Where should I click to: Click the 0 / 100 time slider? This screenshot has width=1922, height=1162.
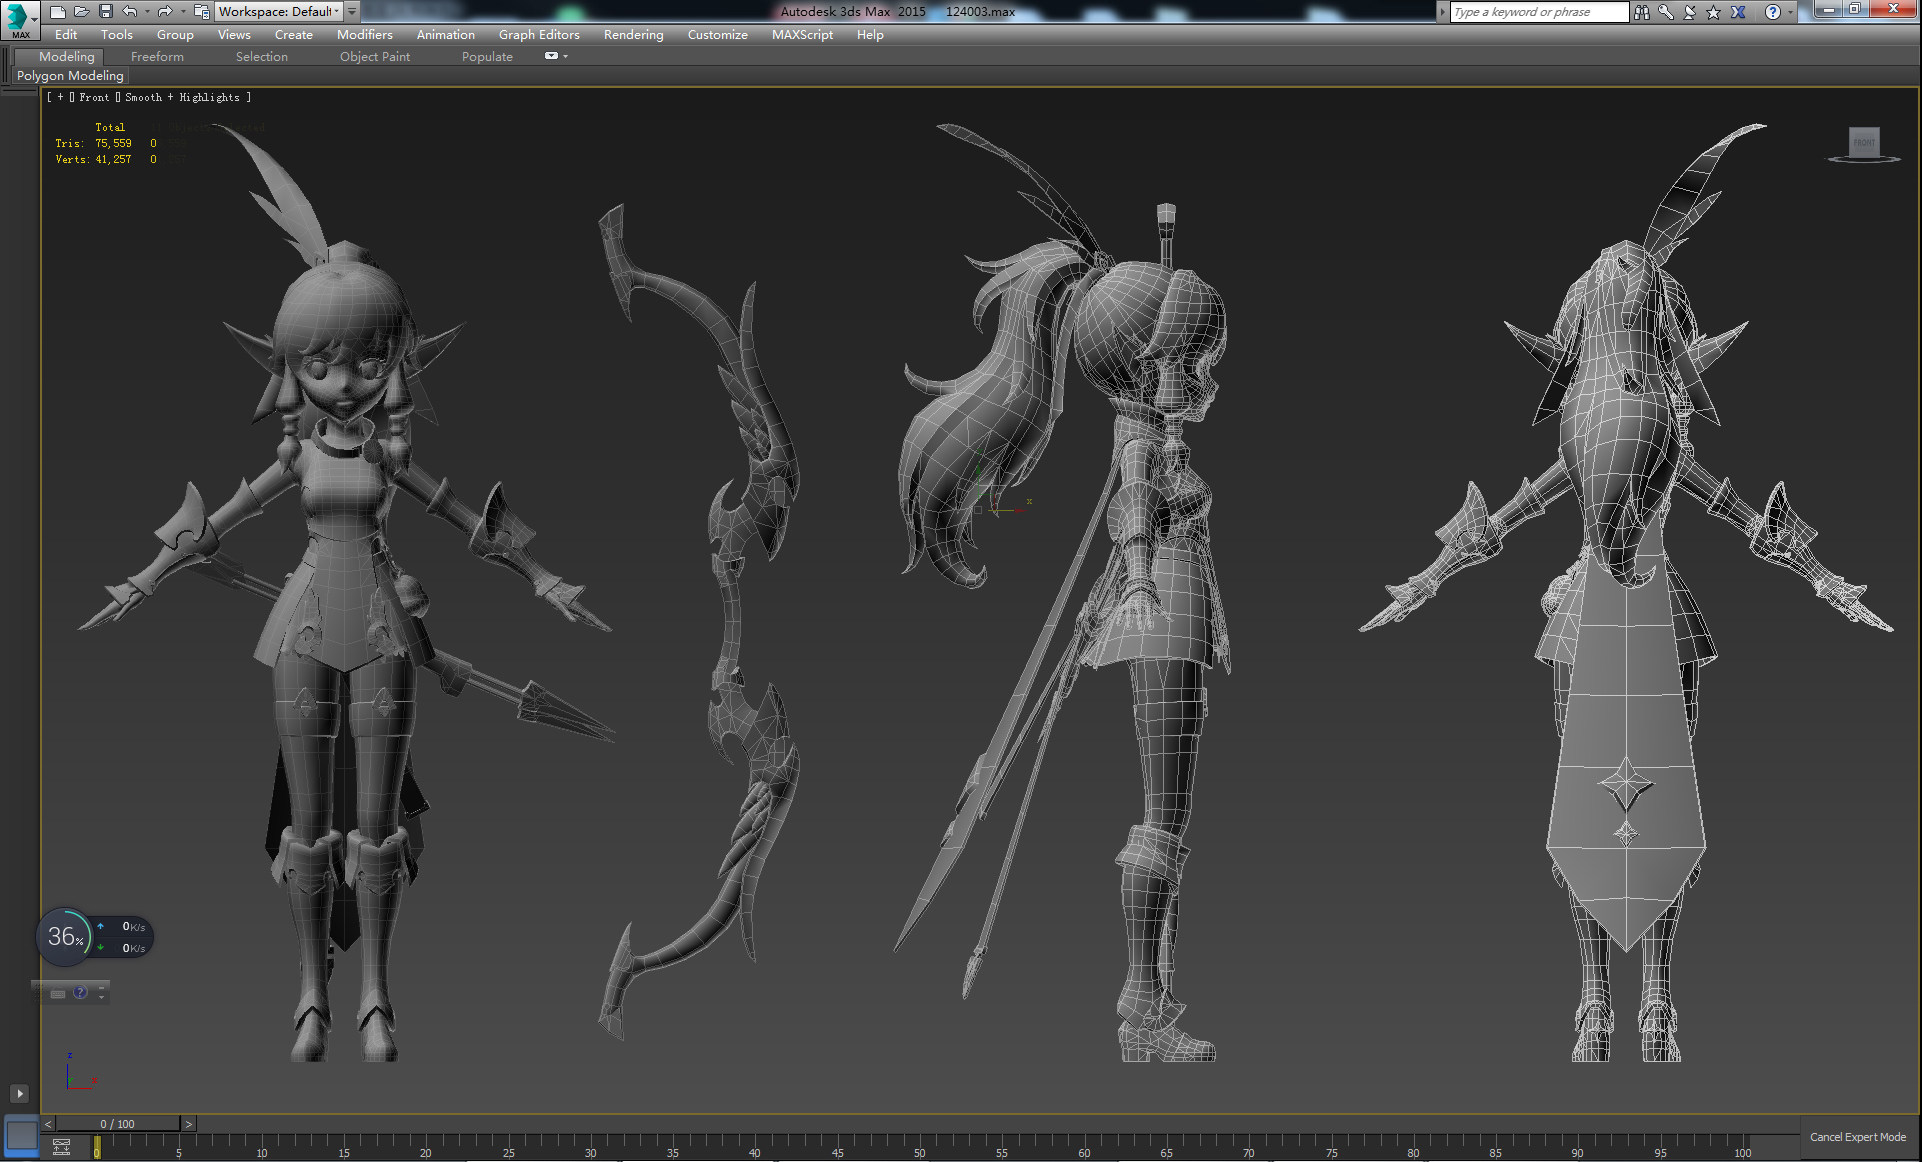click(x=117, y=1124)
